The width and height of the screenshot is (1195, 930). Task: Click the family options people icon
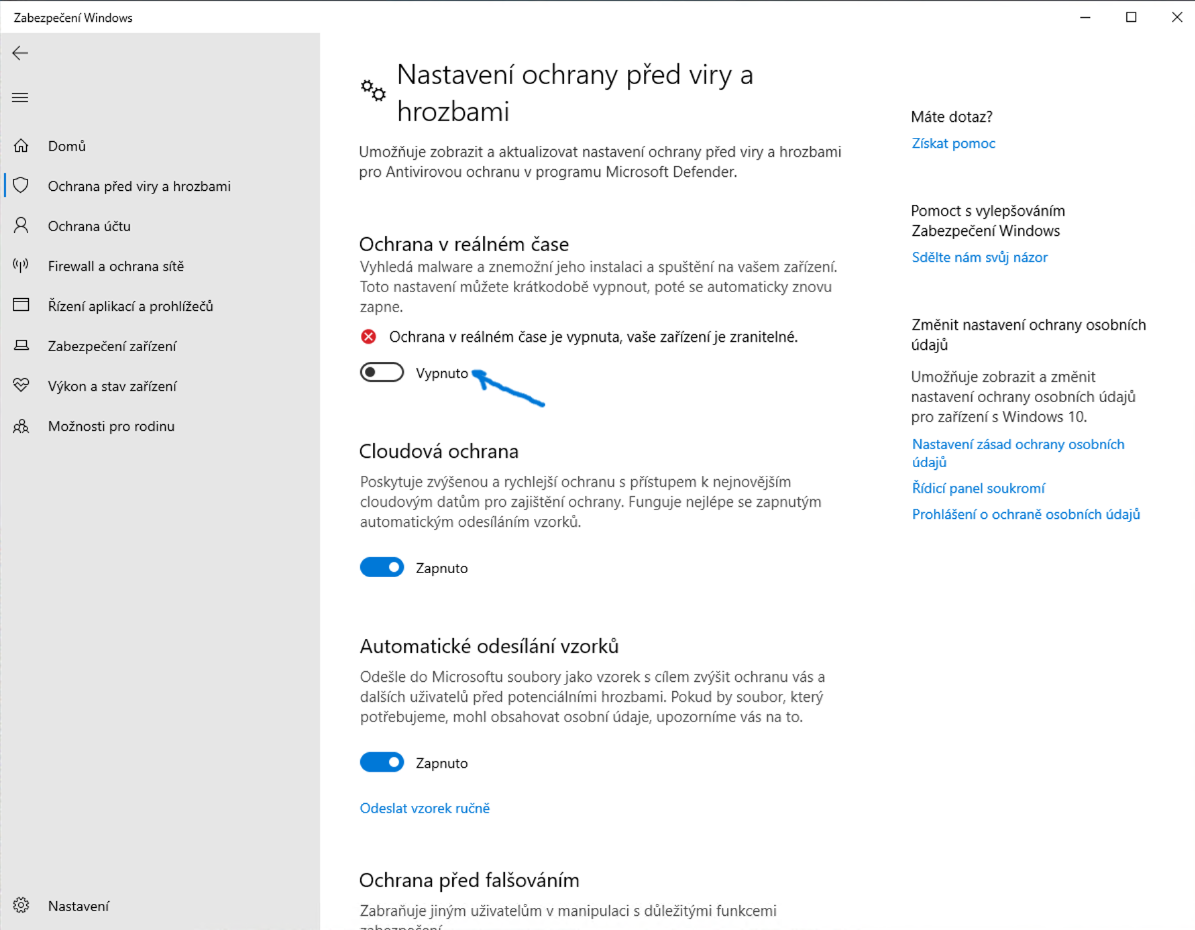[x=21, y=426]
